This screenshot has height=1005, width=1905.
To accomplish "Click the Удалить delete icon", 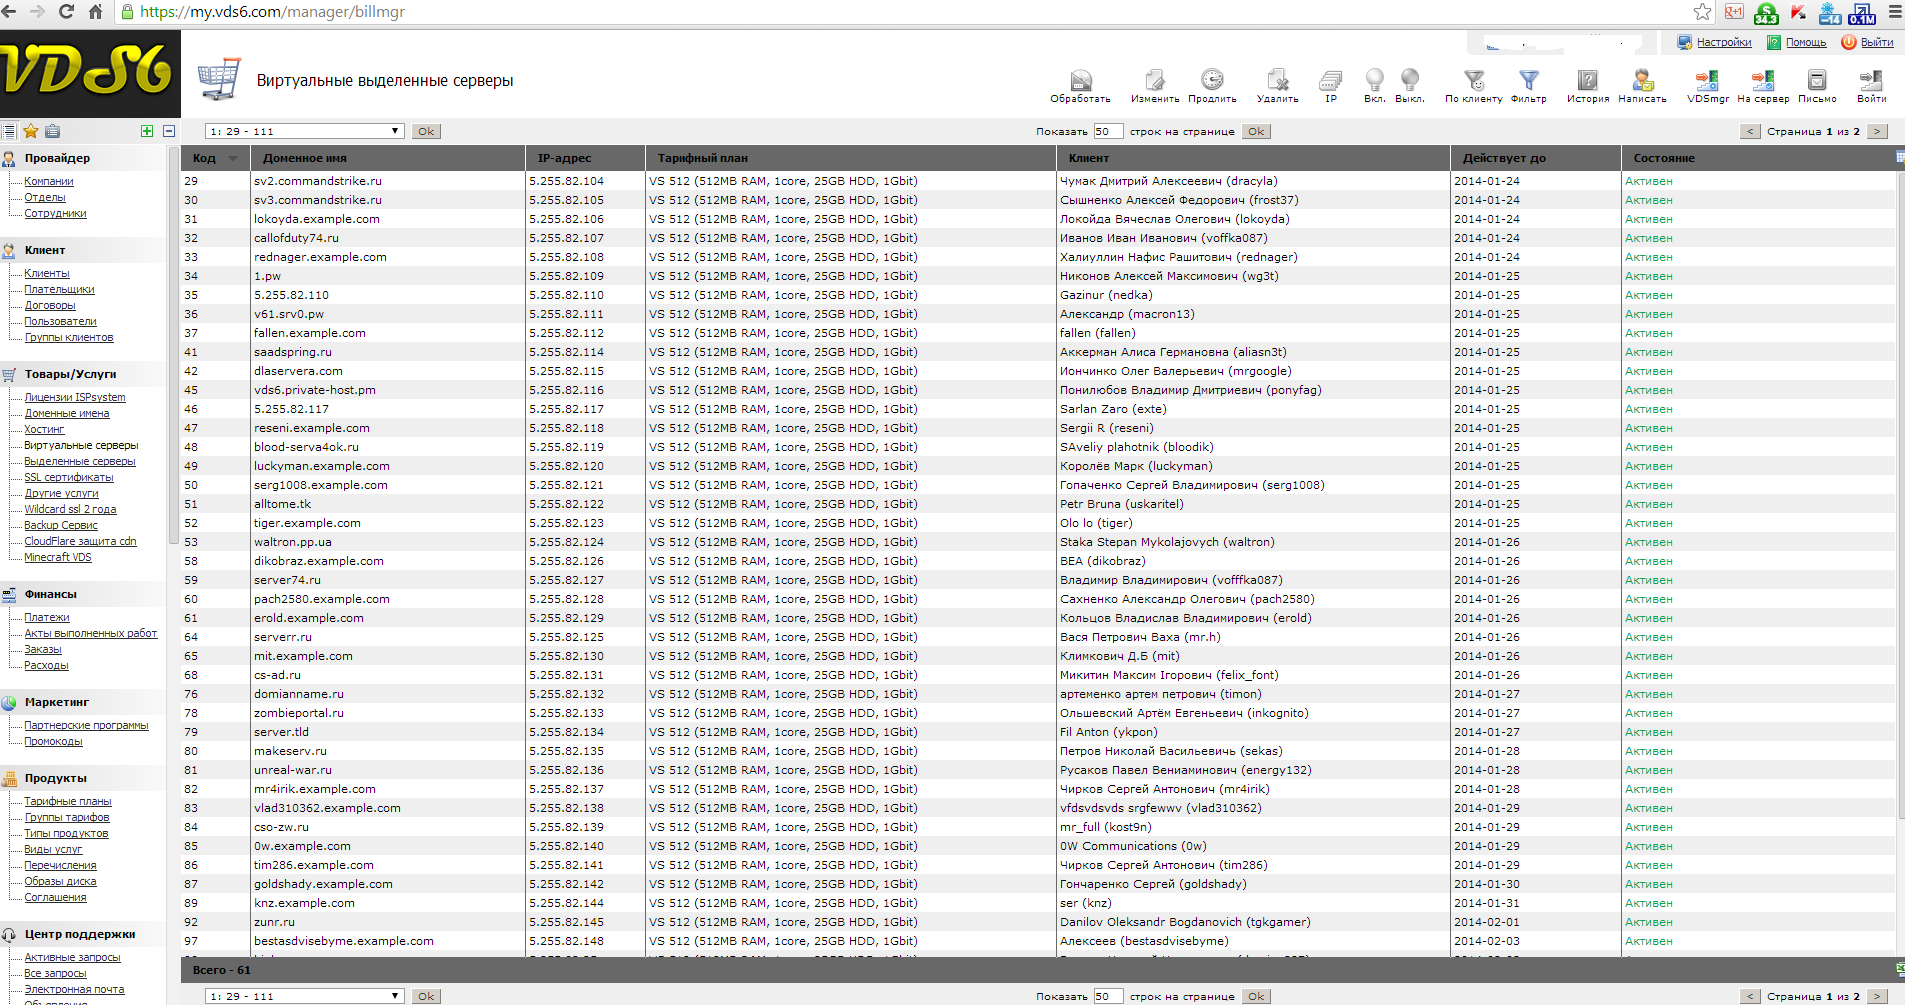I will pyautogui.click(x=1277, y=81).
